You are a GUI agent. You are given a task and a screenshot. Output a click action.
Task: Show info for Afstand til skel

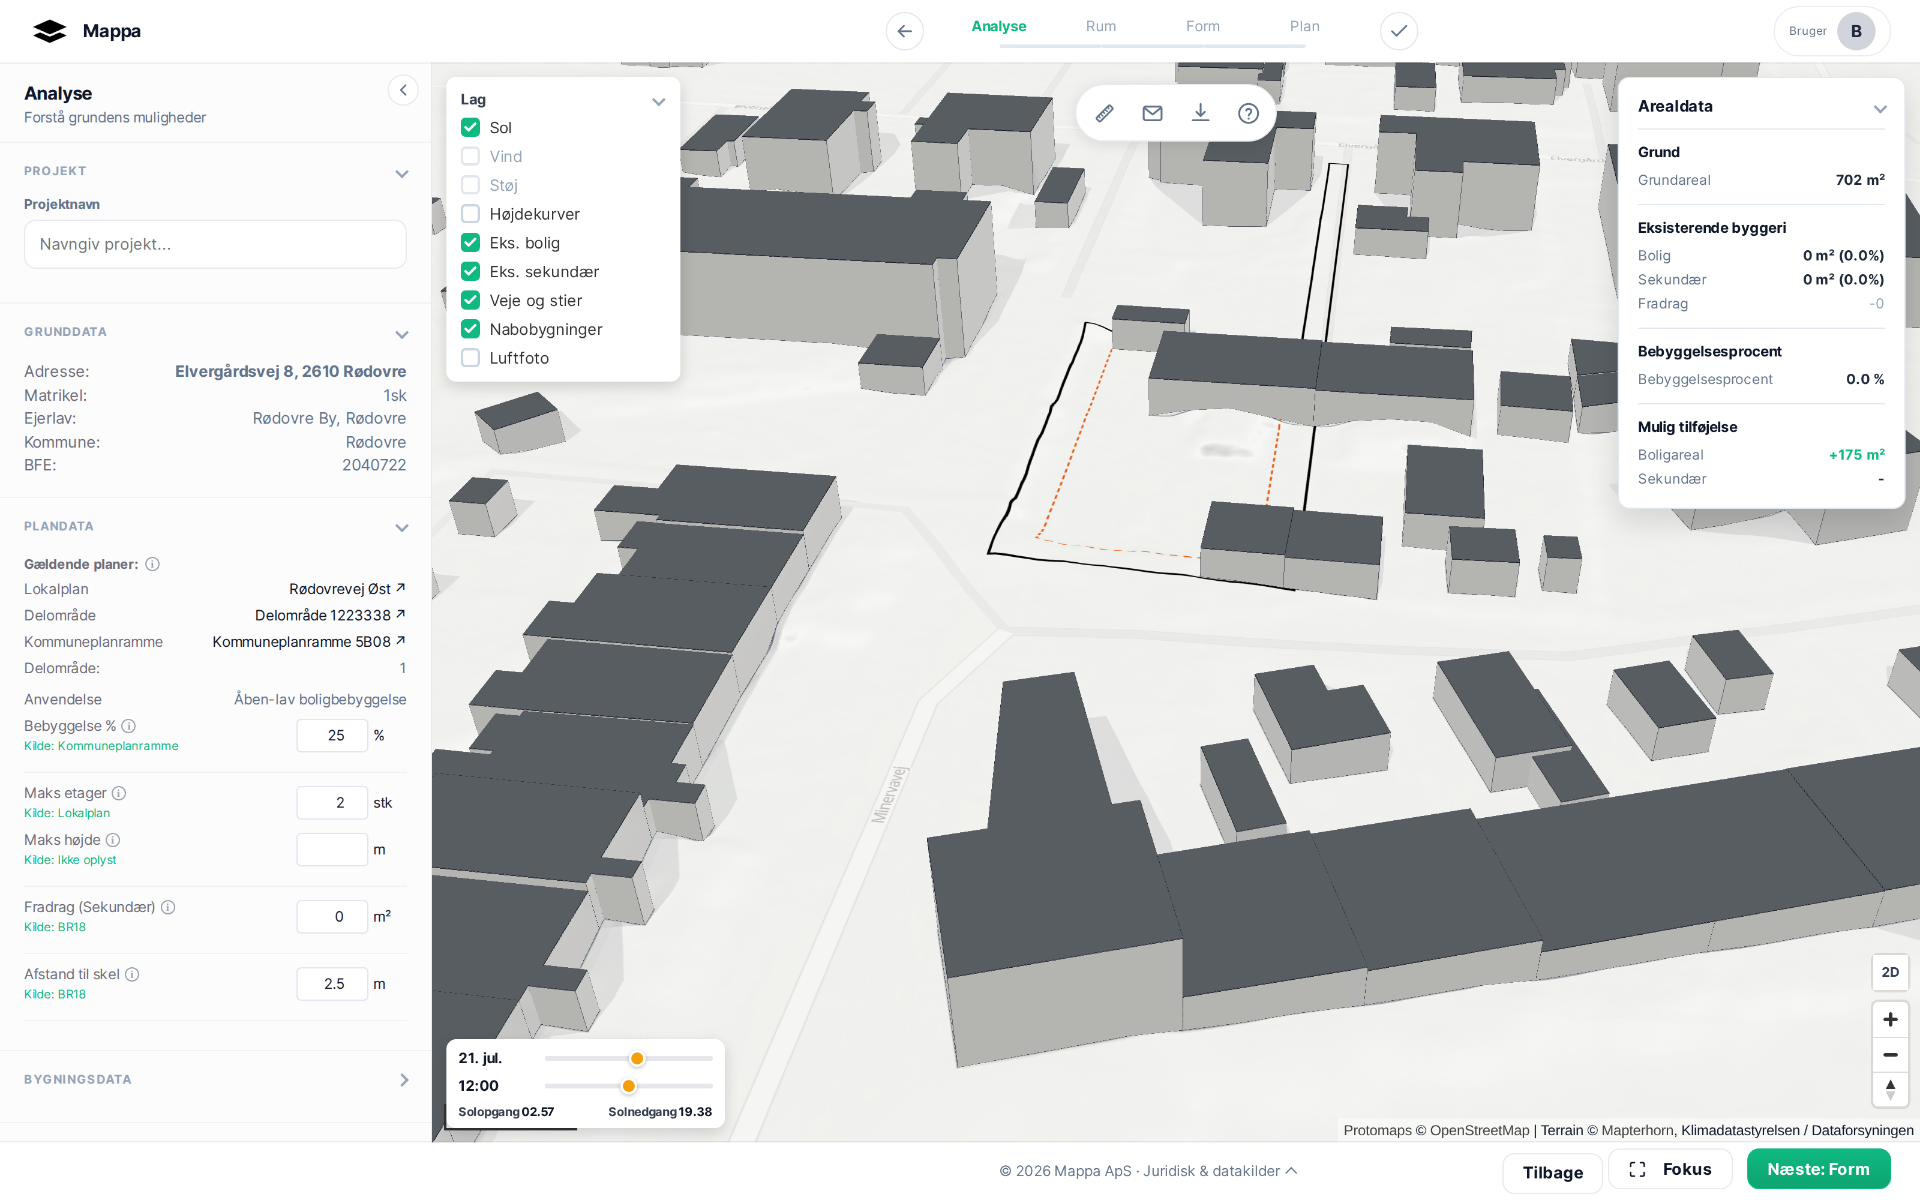(x=132, y=974)
